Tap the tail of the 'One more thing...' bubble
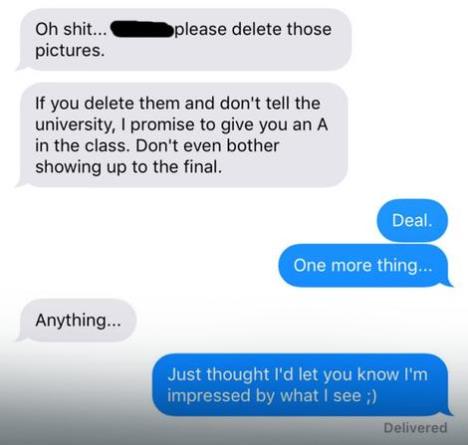Image resolution: width=468 pixels, height=445 pixels. 448,283
